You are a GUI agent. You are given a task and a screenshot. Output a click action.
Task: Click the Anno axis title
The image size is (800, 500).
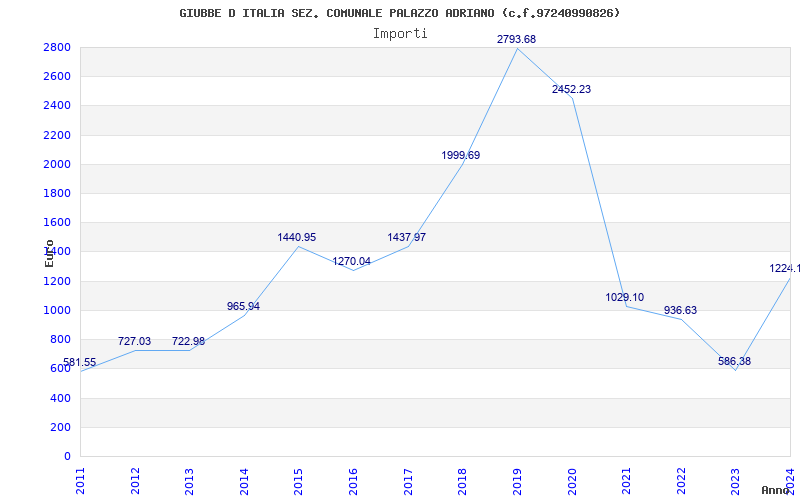tap(776, 490)
